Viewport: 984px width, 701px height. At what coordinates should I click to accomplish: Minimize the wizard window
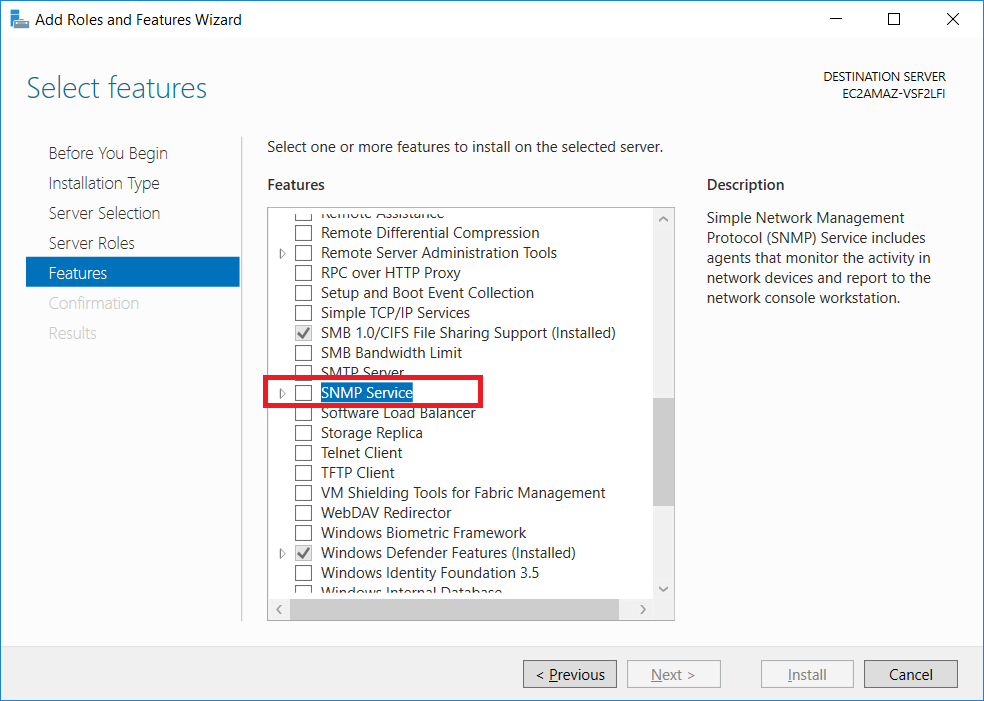[836, 19]
